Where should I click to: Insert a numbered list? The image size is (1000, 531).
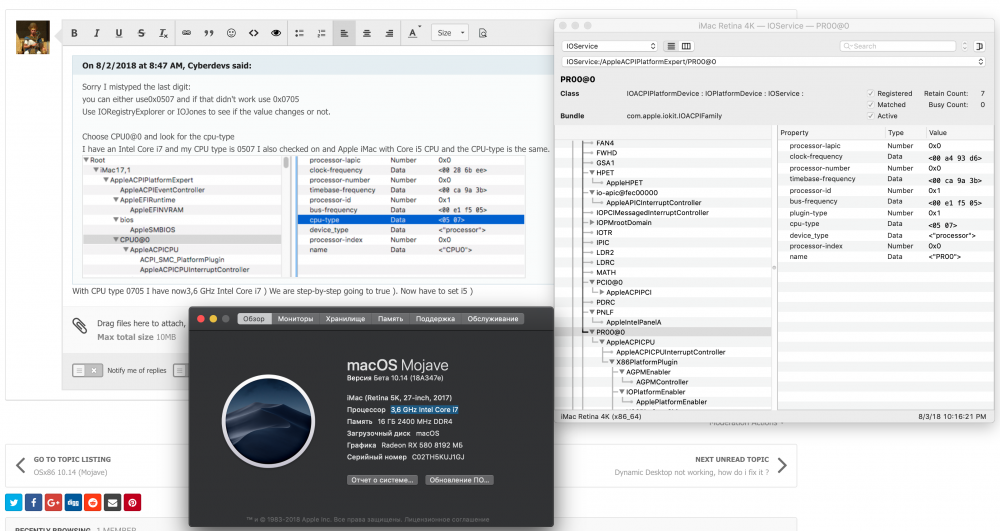click(321, 33)
